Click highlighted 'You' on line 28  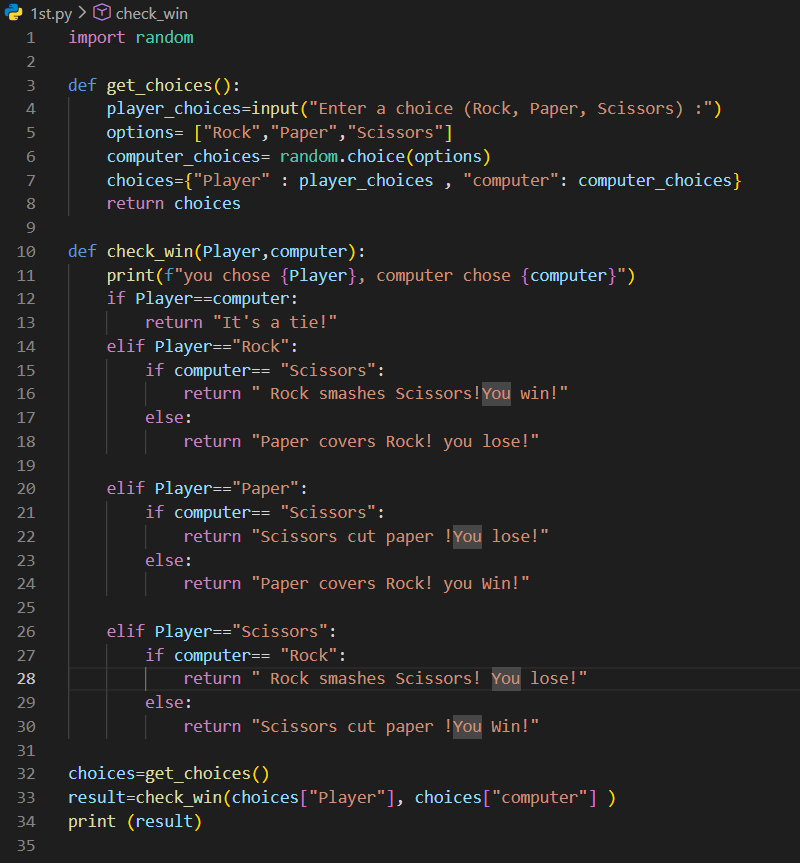click(x=506, y=679)
